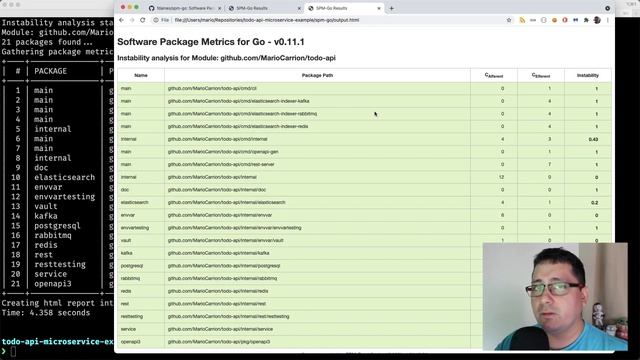
Task: Click the browser forward arrow
Action: [132, 20]
